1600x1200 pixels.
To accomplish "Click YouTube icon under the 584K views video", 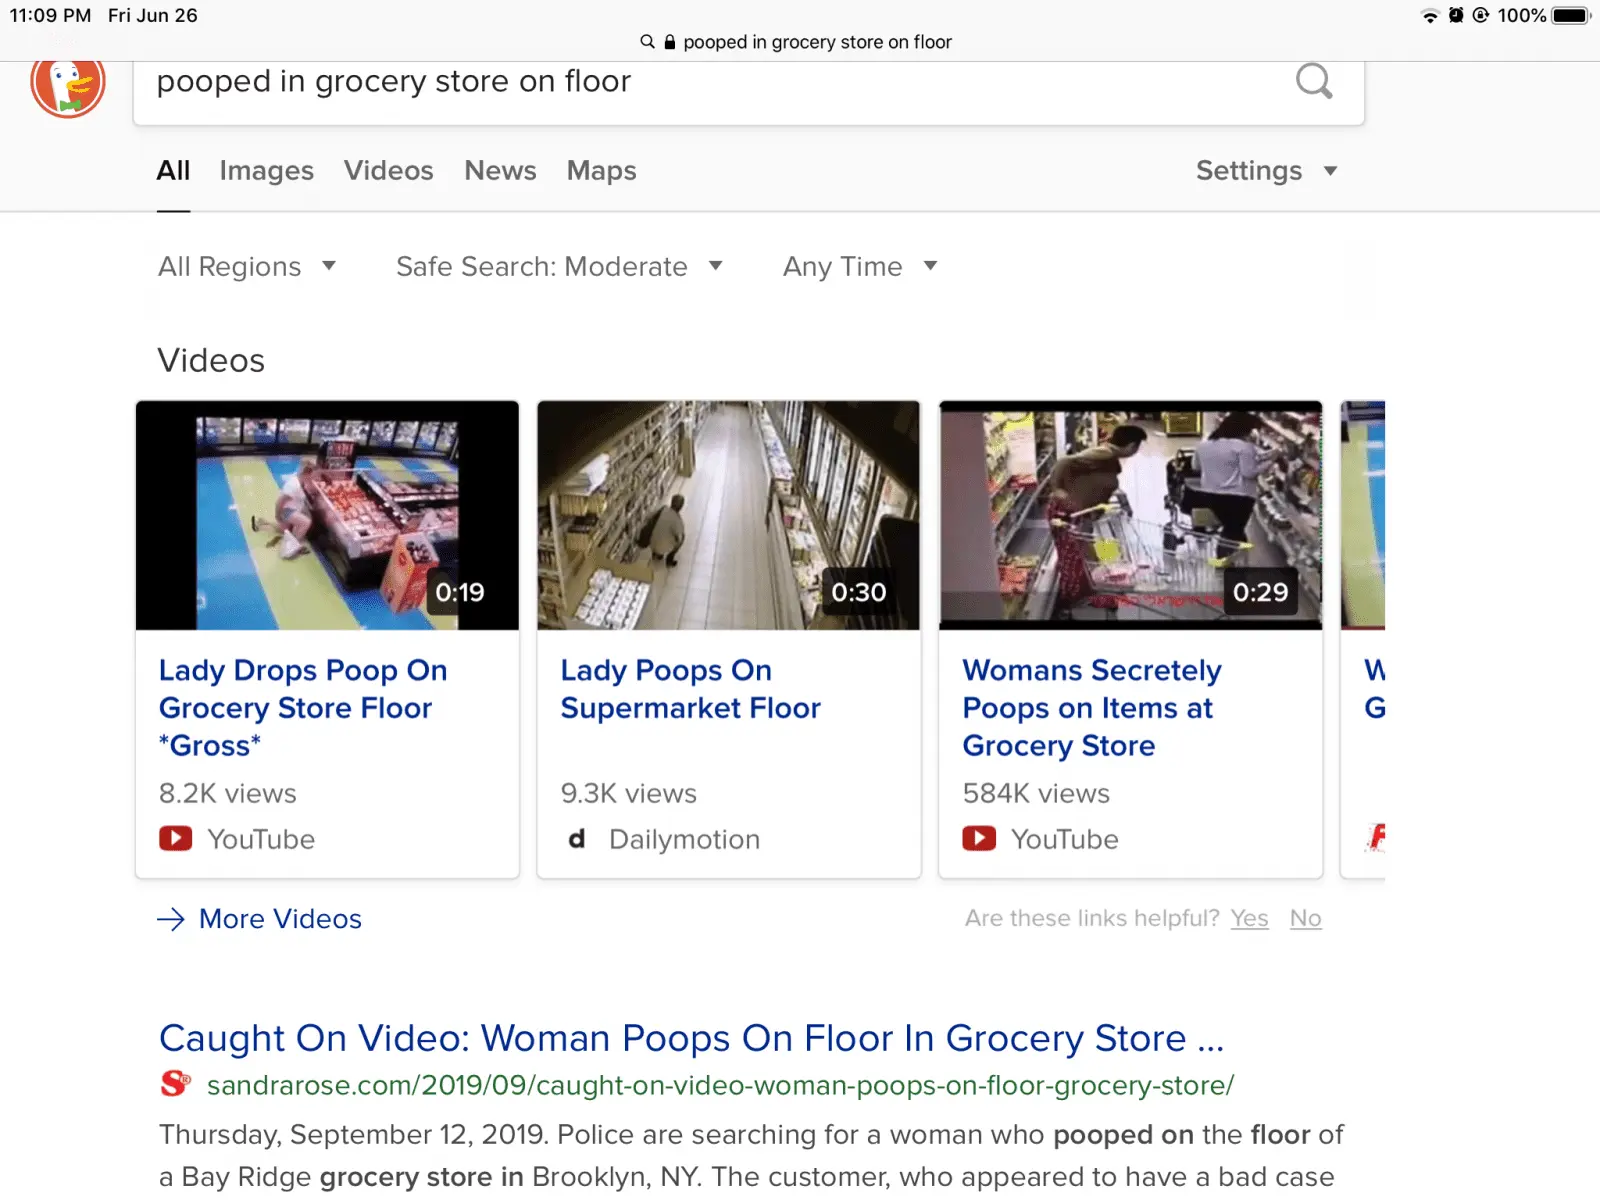I will tap(979, 838).
